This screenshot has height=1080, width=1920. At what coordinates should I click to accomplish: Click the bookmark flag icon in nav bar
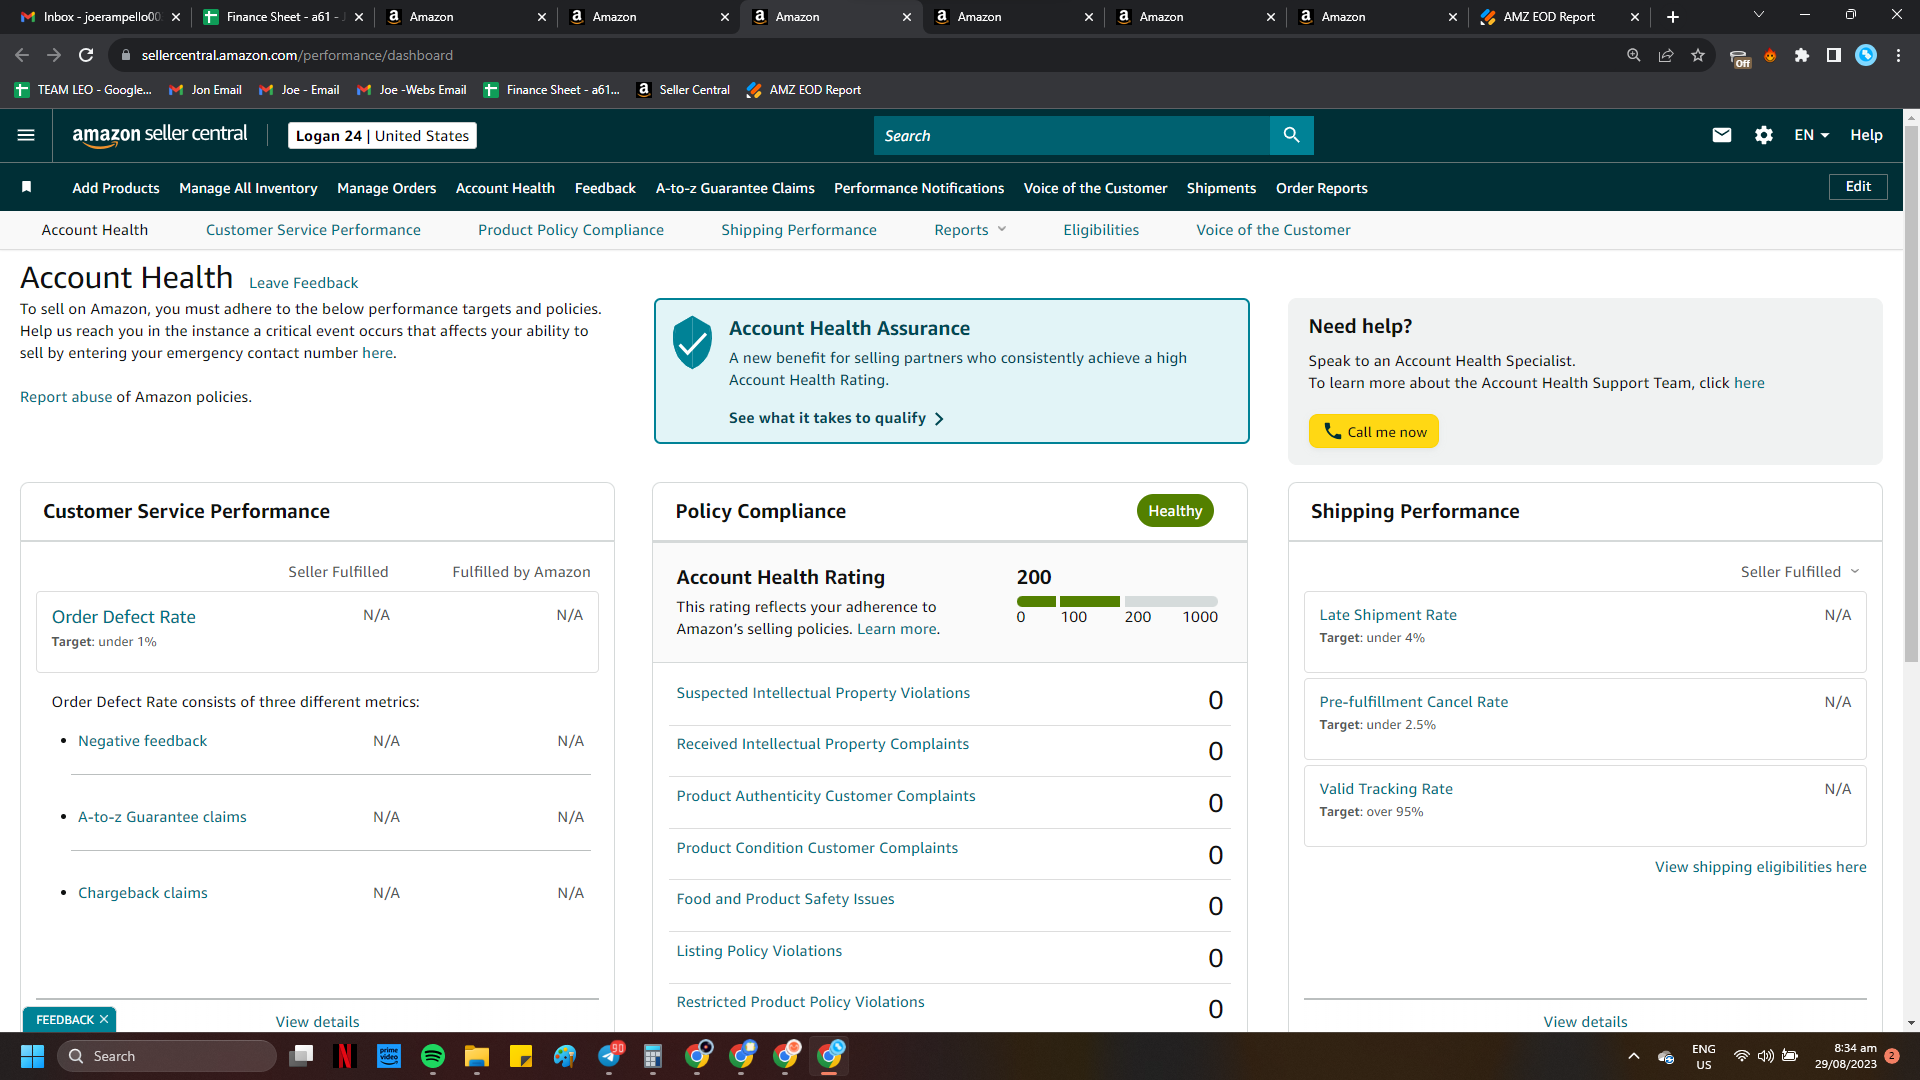pyautogui.click(x=27, y=187)
